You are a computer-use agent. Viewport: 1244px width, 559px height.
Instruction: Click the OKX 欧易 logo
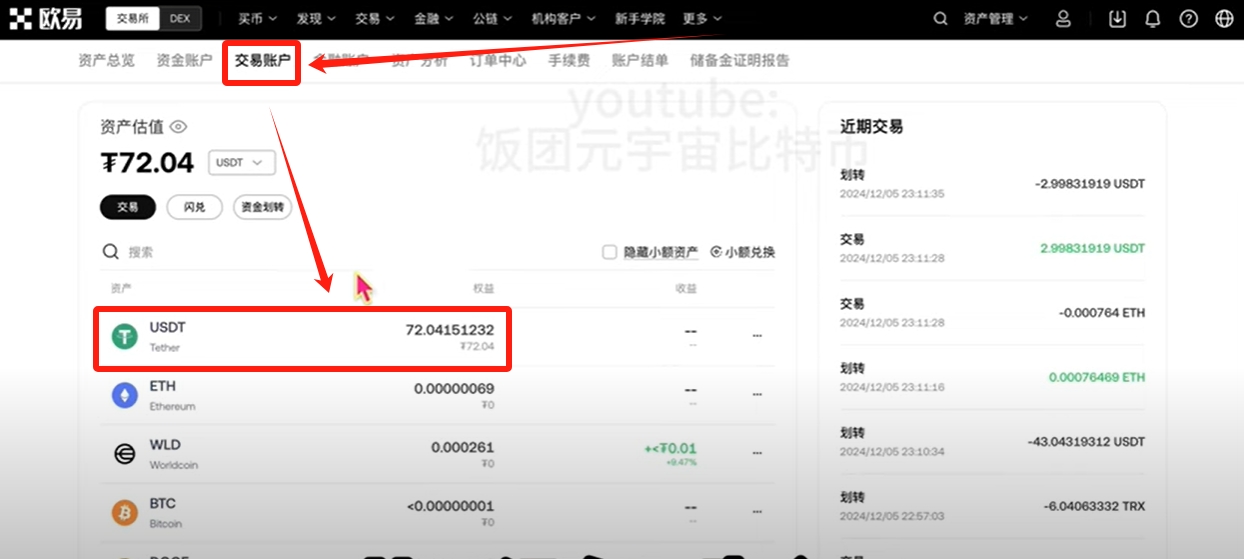[47, 18]
